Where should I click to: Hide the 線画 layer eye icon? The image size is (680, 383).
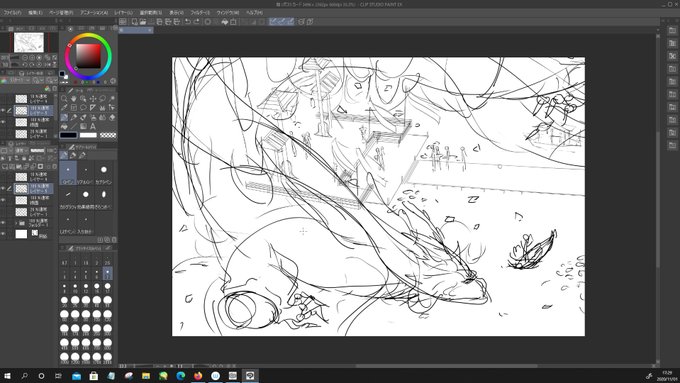point(3,200)
